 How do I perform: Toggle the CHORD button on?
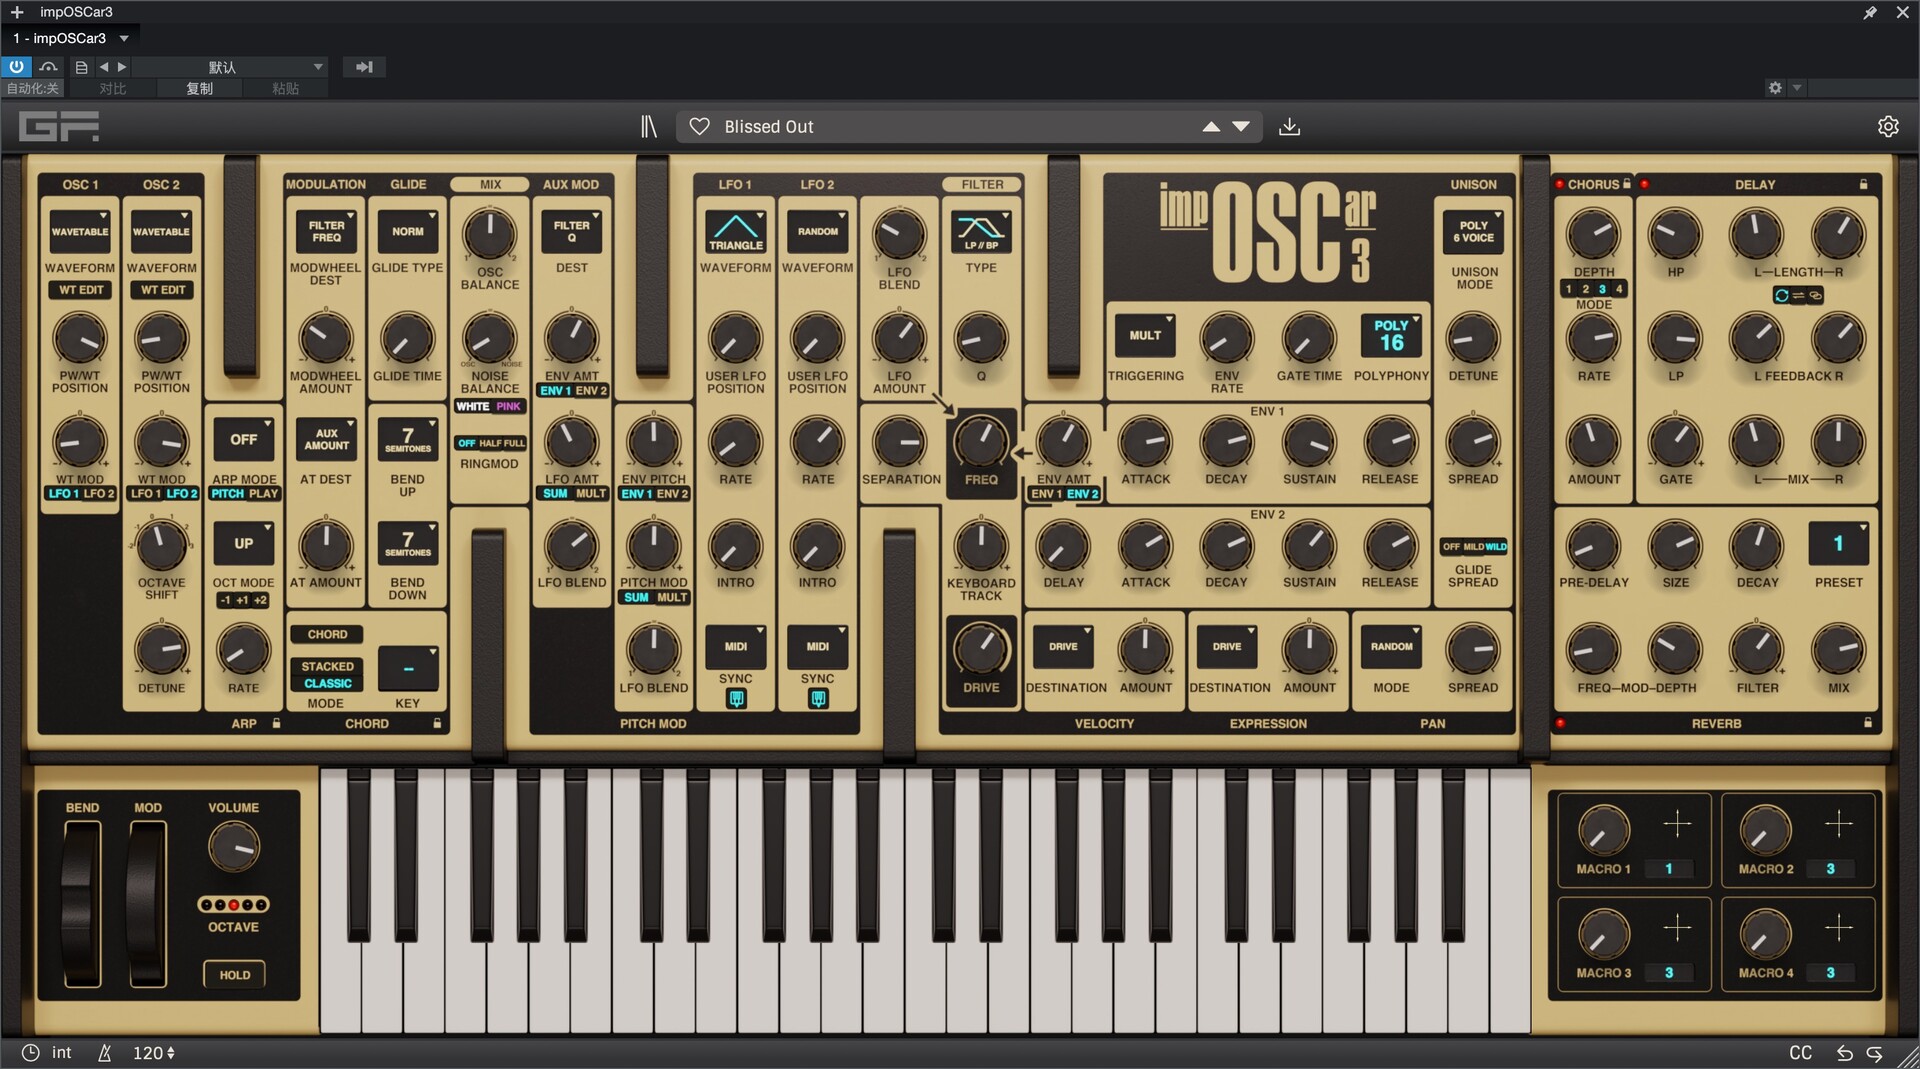coord(327,634)
